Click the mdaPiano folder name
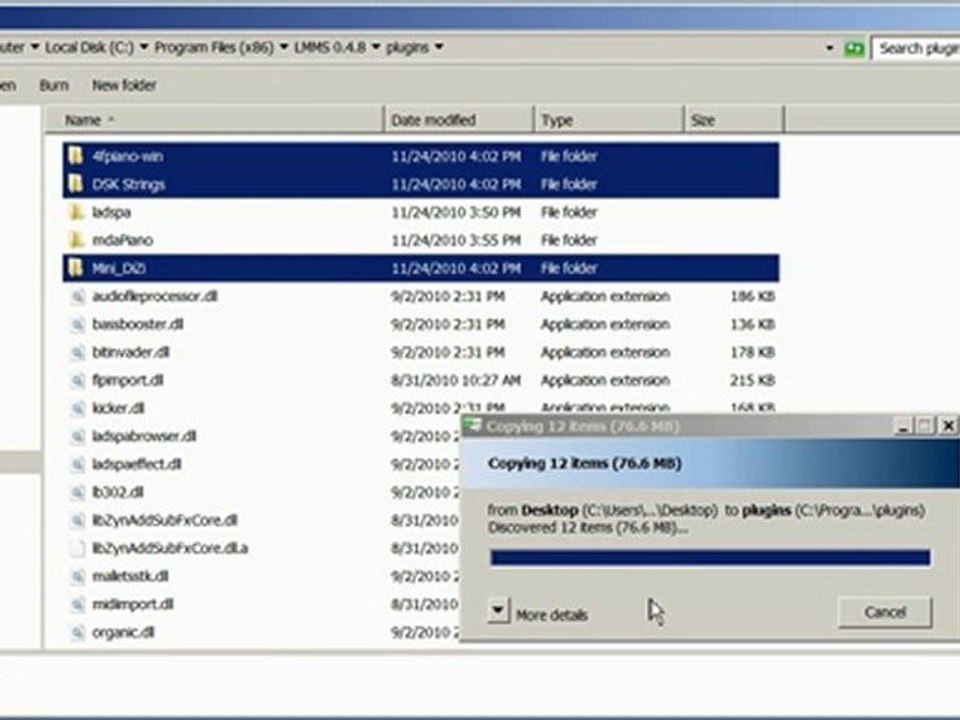This screenshot has height=720, width=960. click(x=122, y=240)
